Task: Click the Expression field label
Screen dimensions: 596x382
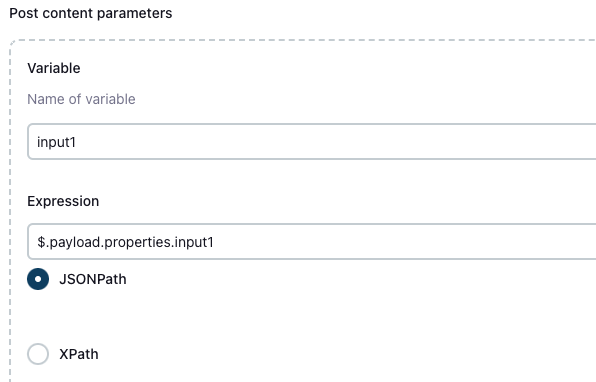Action: point(63,201)
